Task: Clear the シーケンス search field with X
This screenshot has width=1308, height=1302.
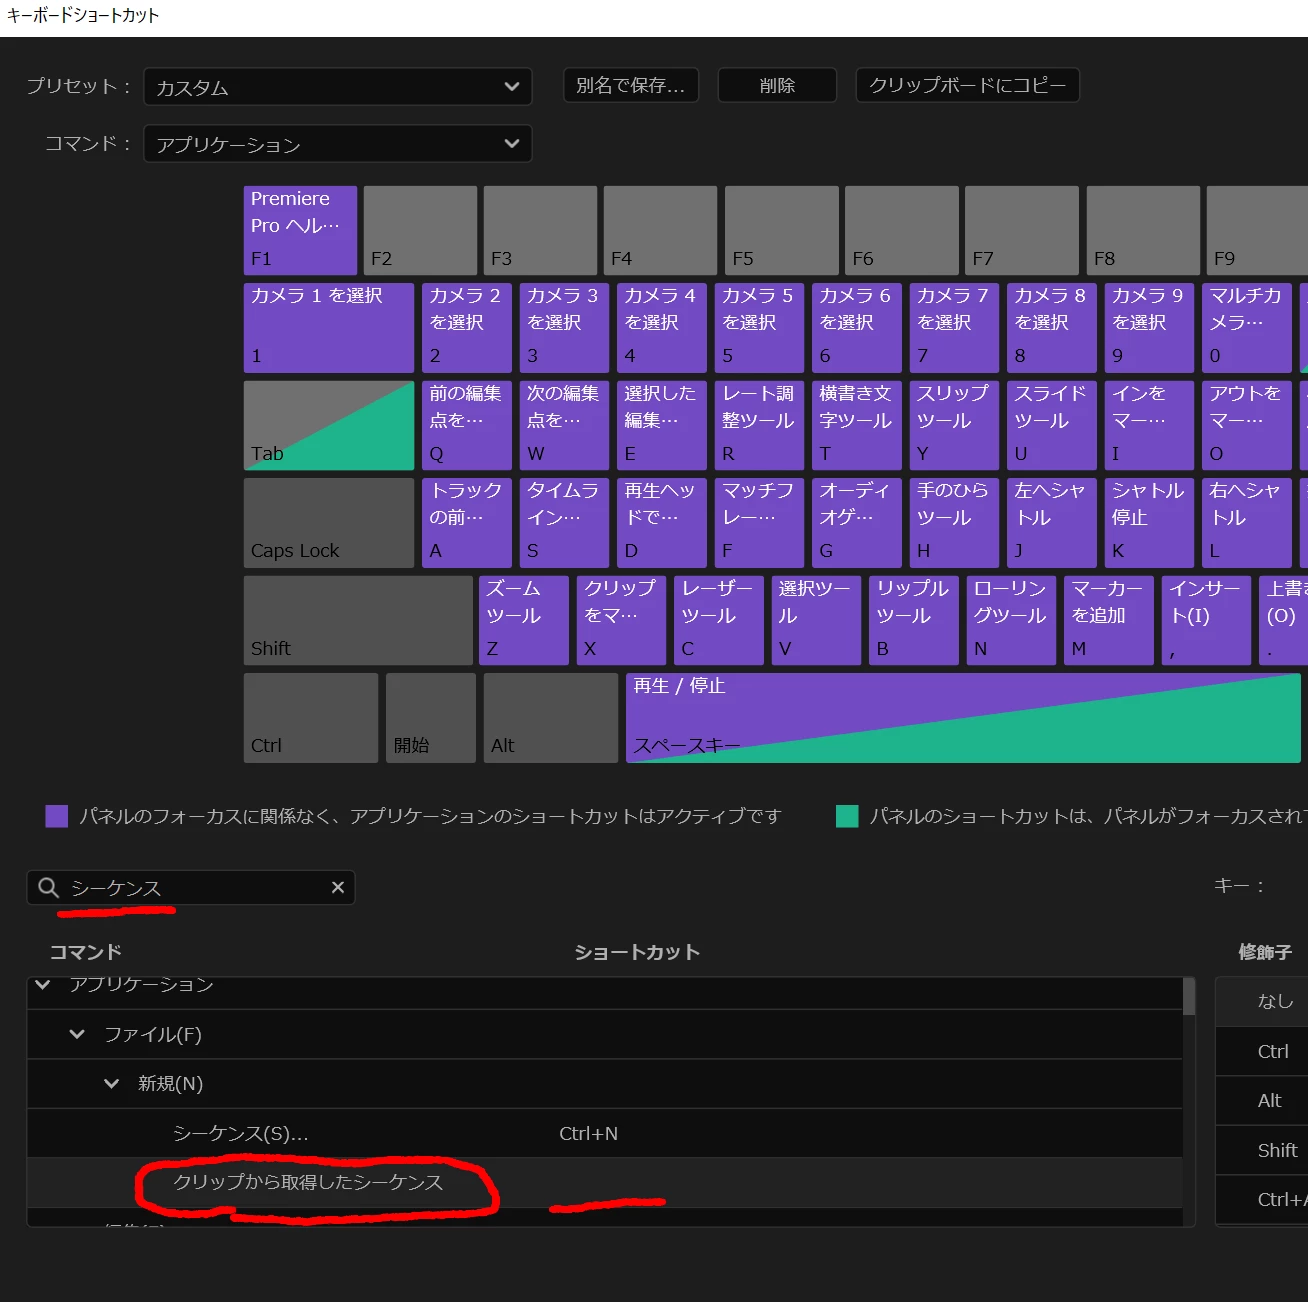Action: (338, 887)
